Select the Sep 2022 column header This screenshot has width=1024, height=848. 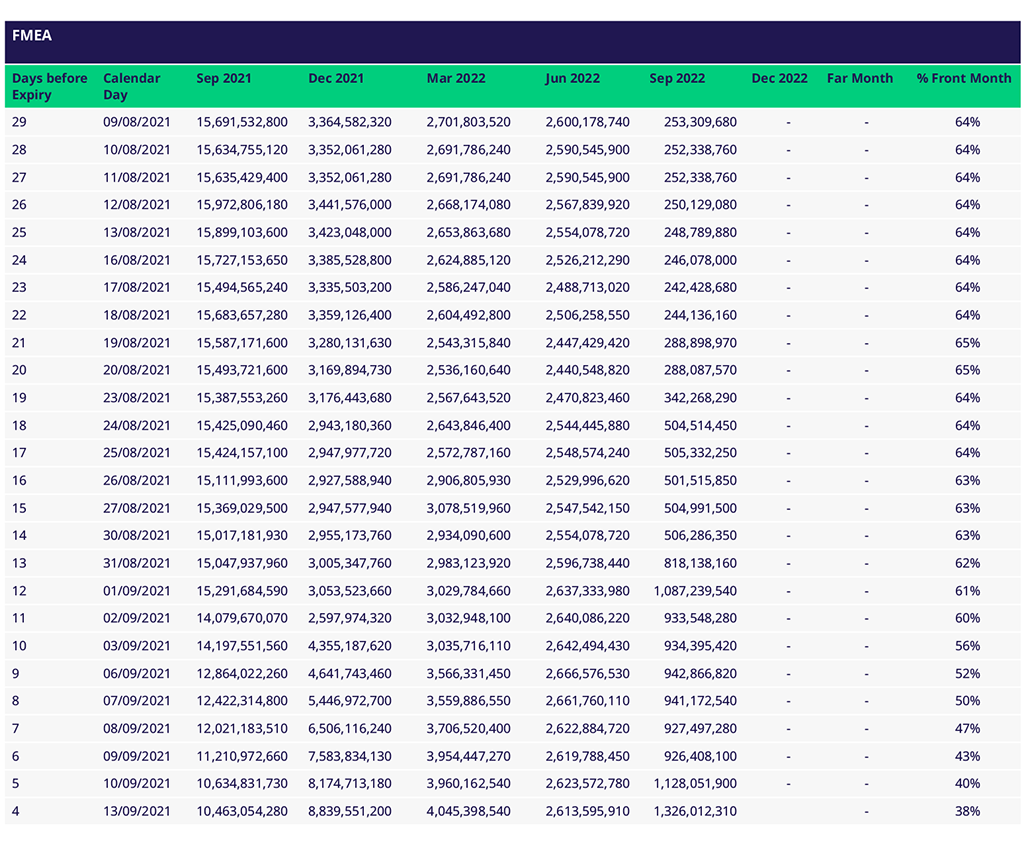tap(677, 78)
